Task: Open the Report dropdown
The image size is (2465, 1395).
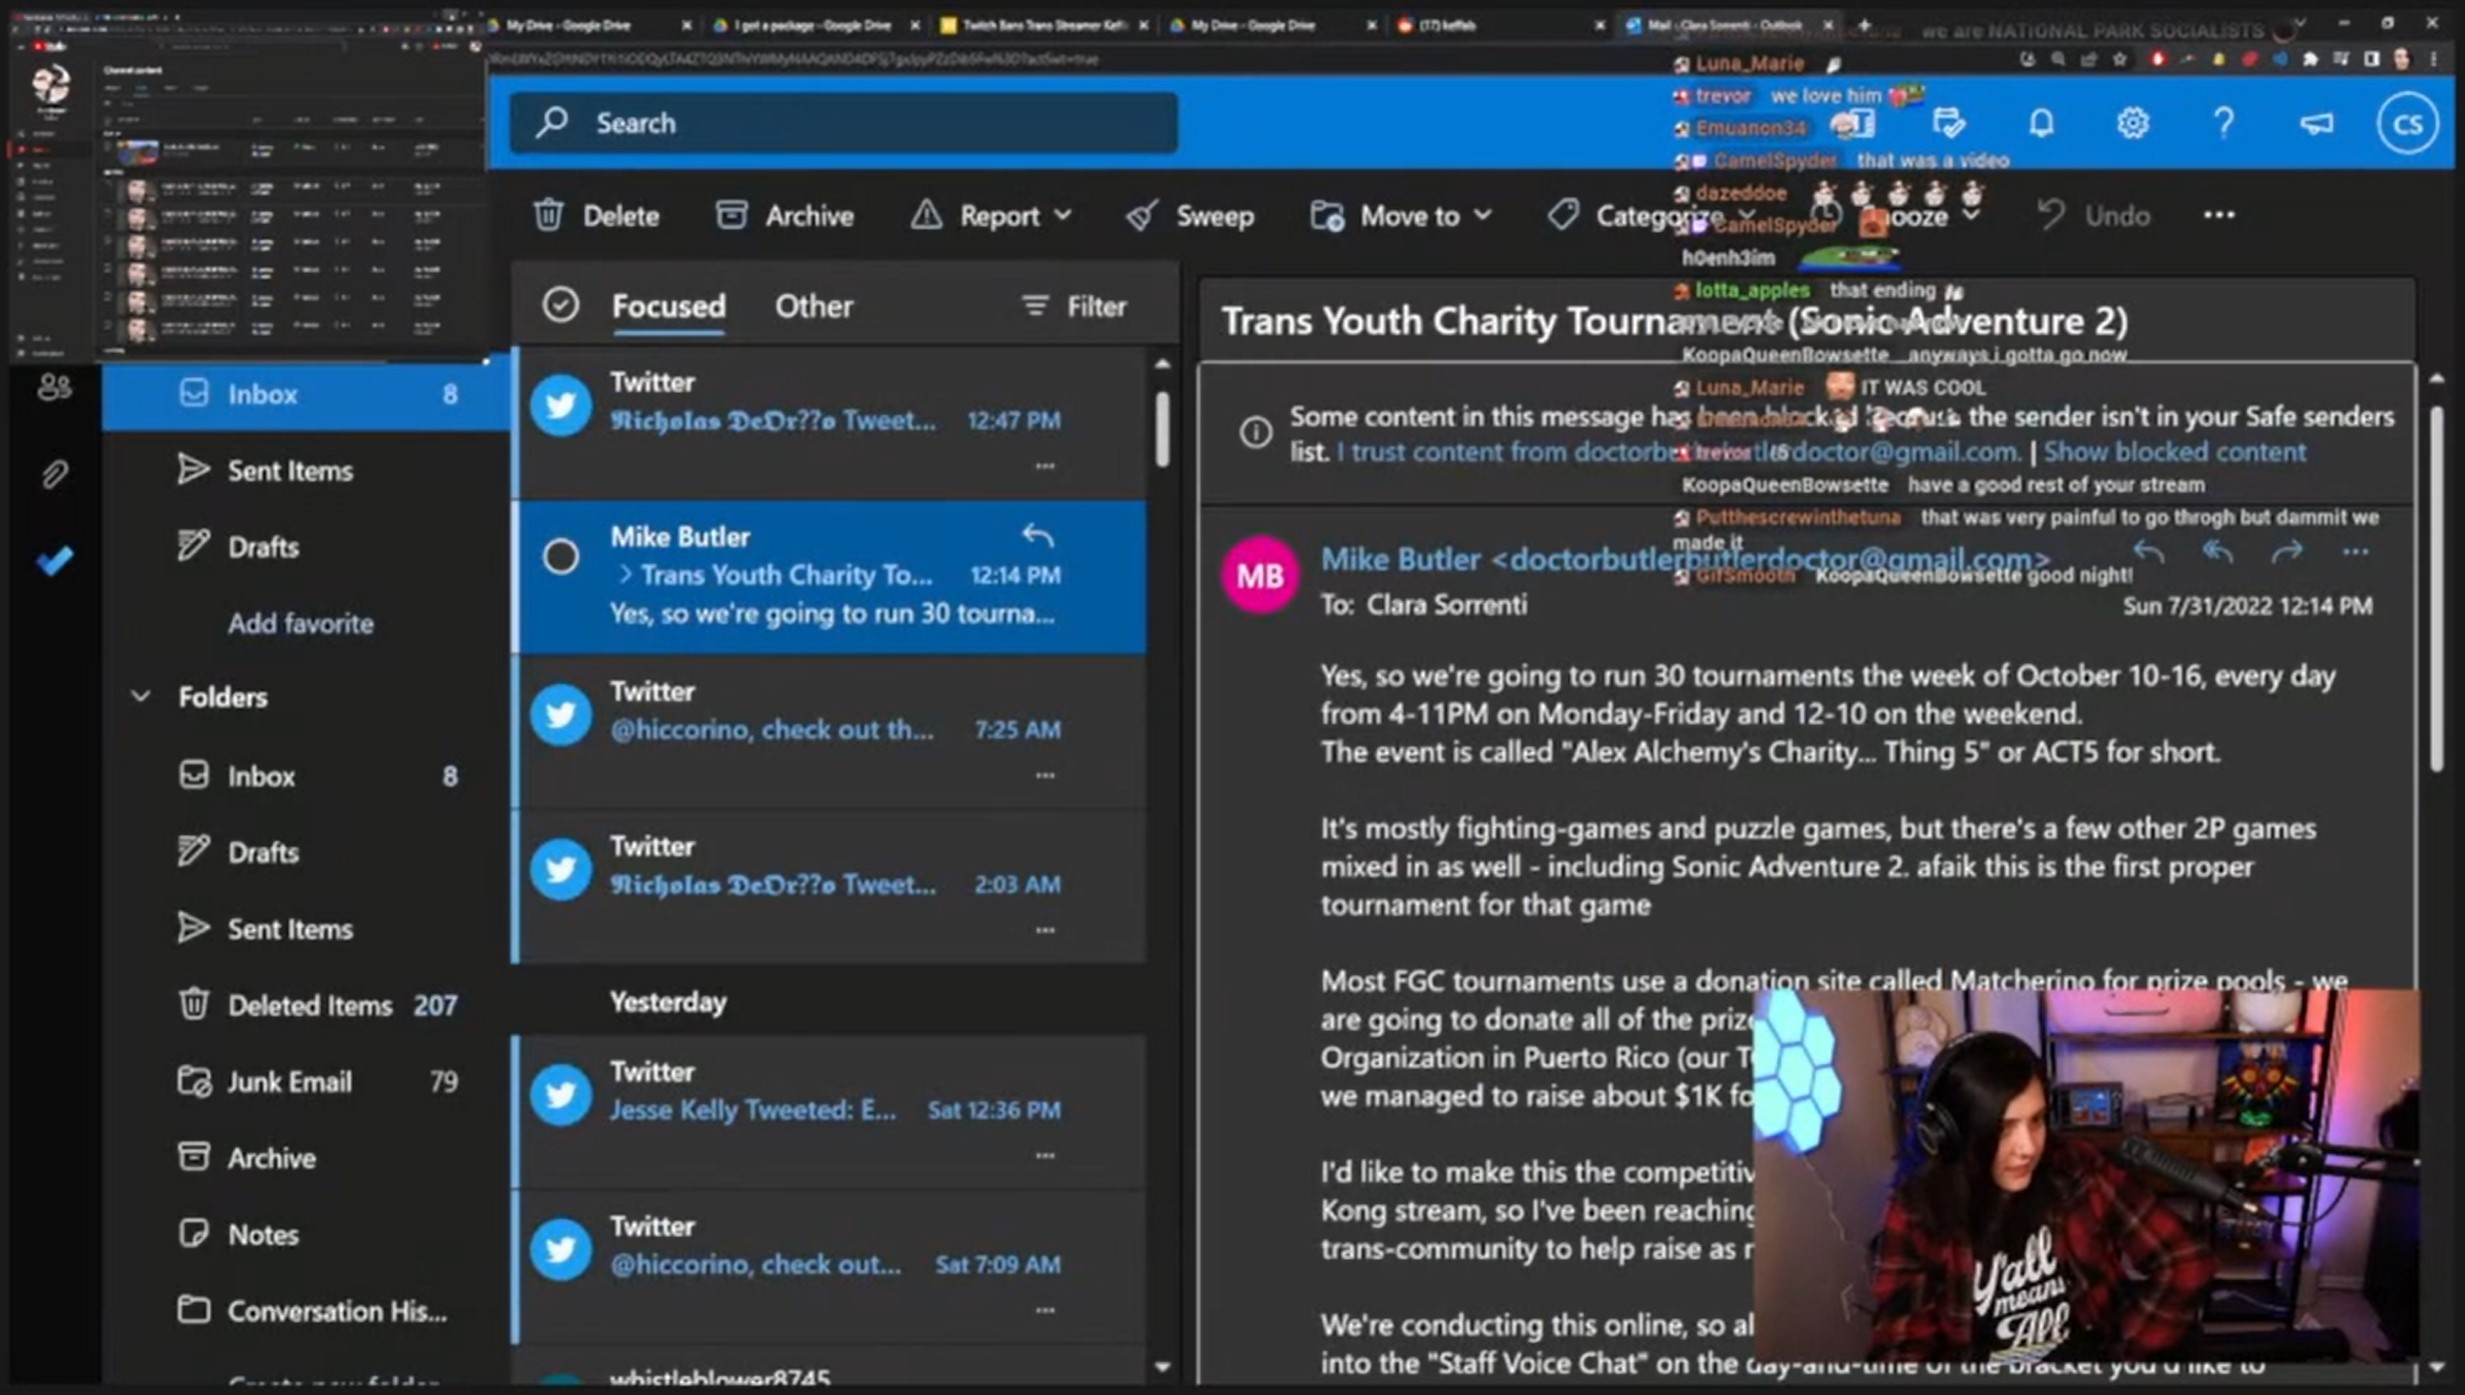Action: coord(992,216)
